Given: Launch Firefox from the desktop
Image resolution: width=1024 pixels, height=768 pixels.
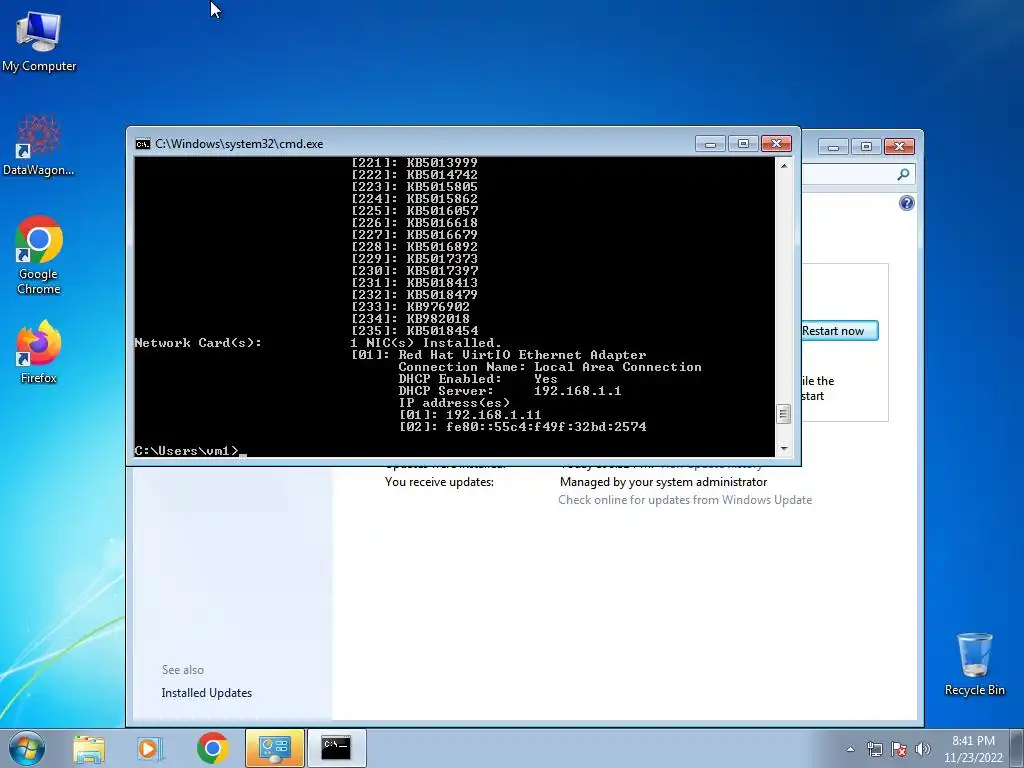Looking at the screenshot, I should point(39,352).
